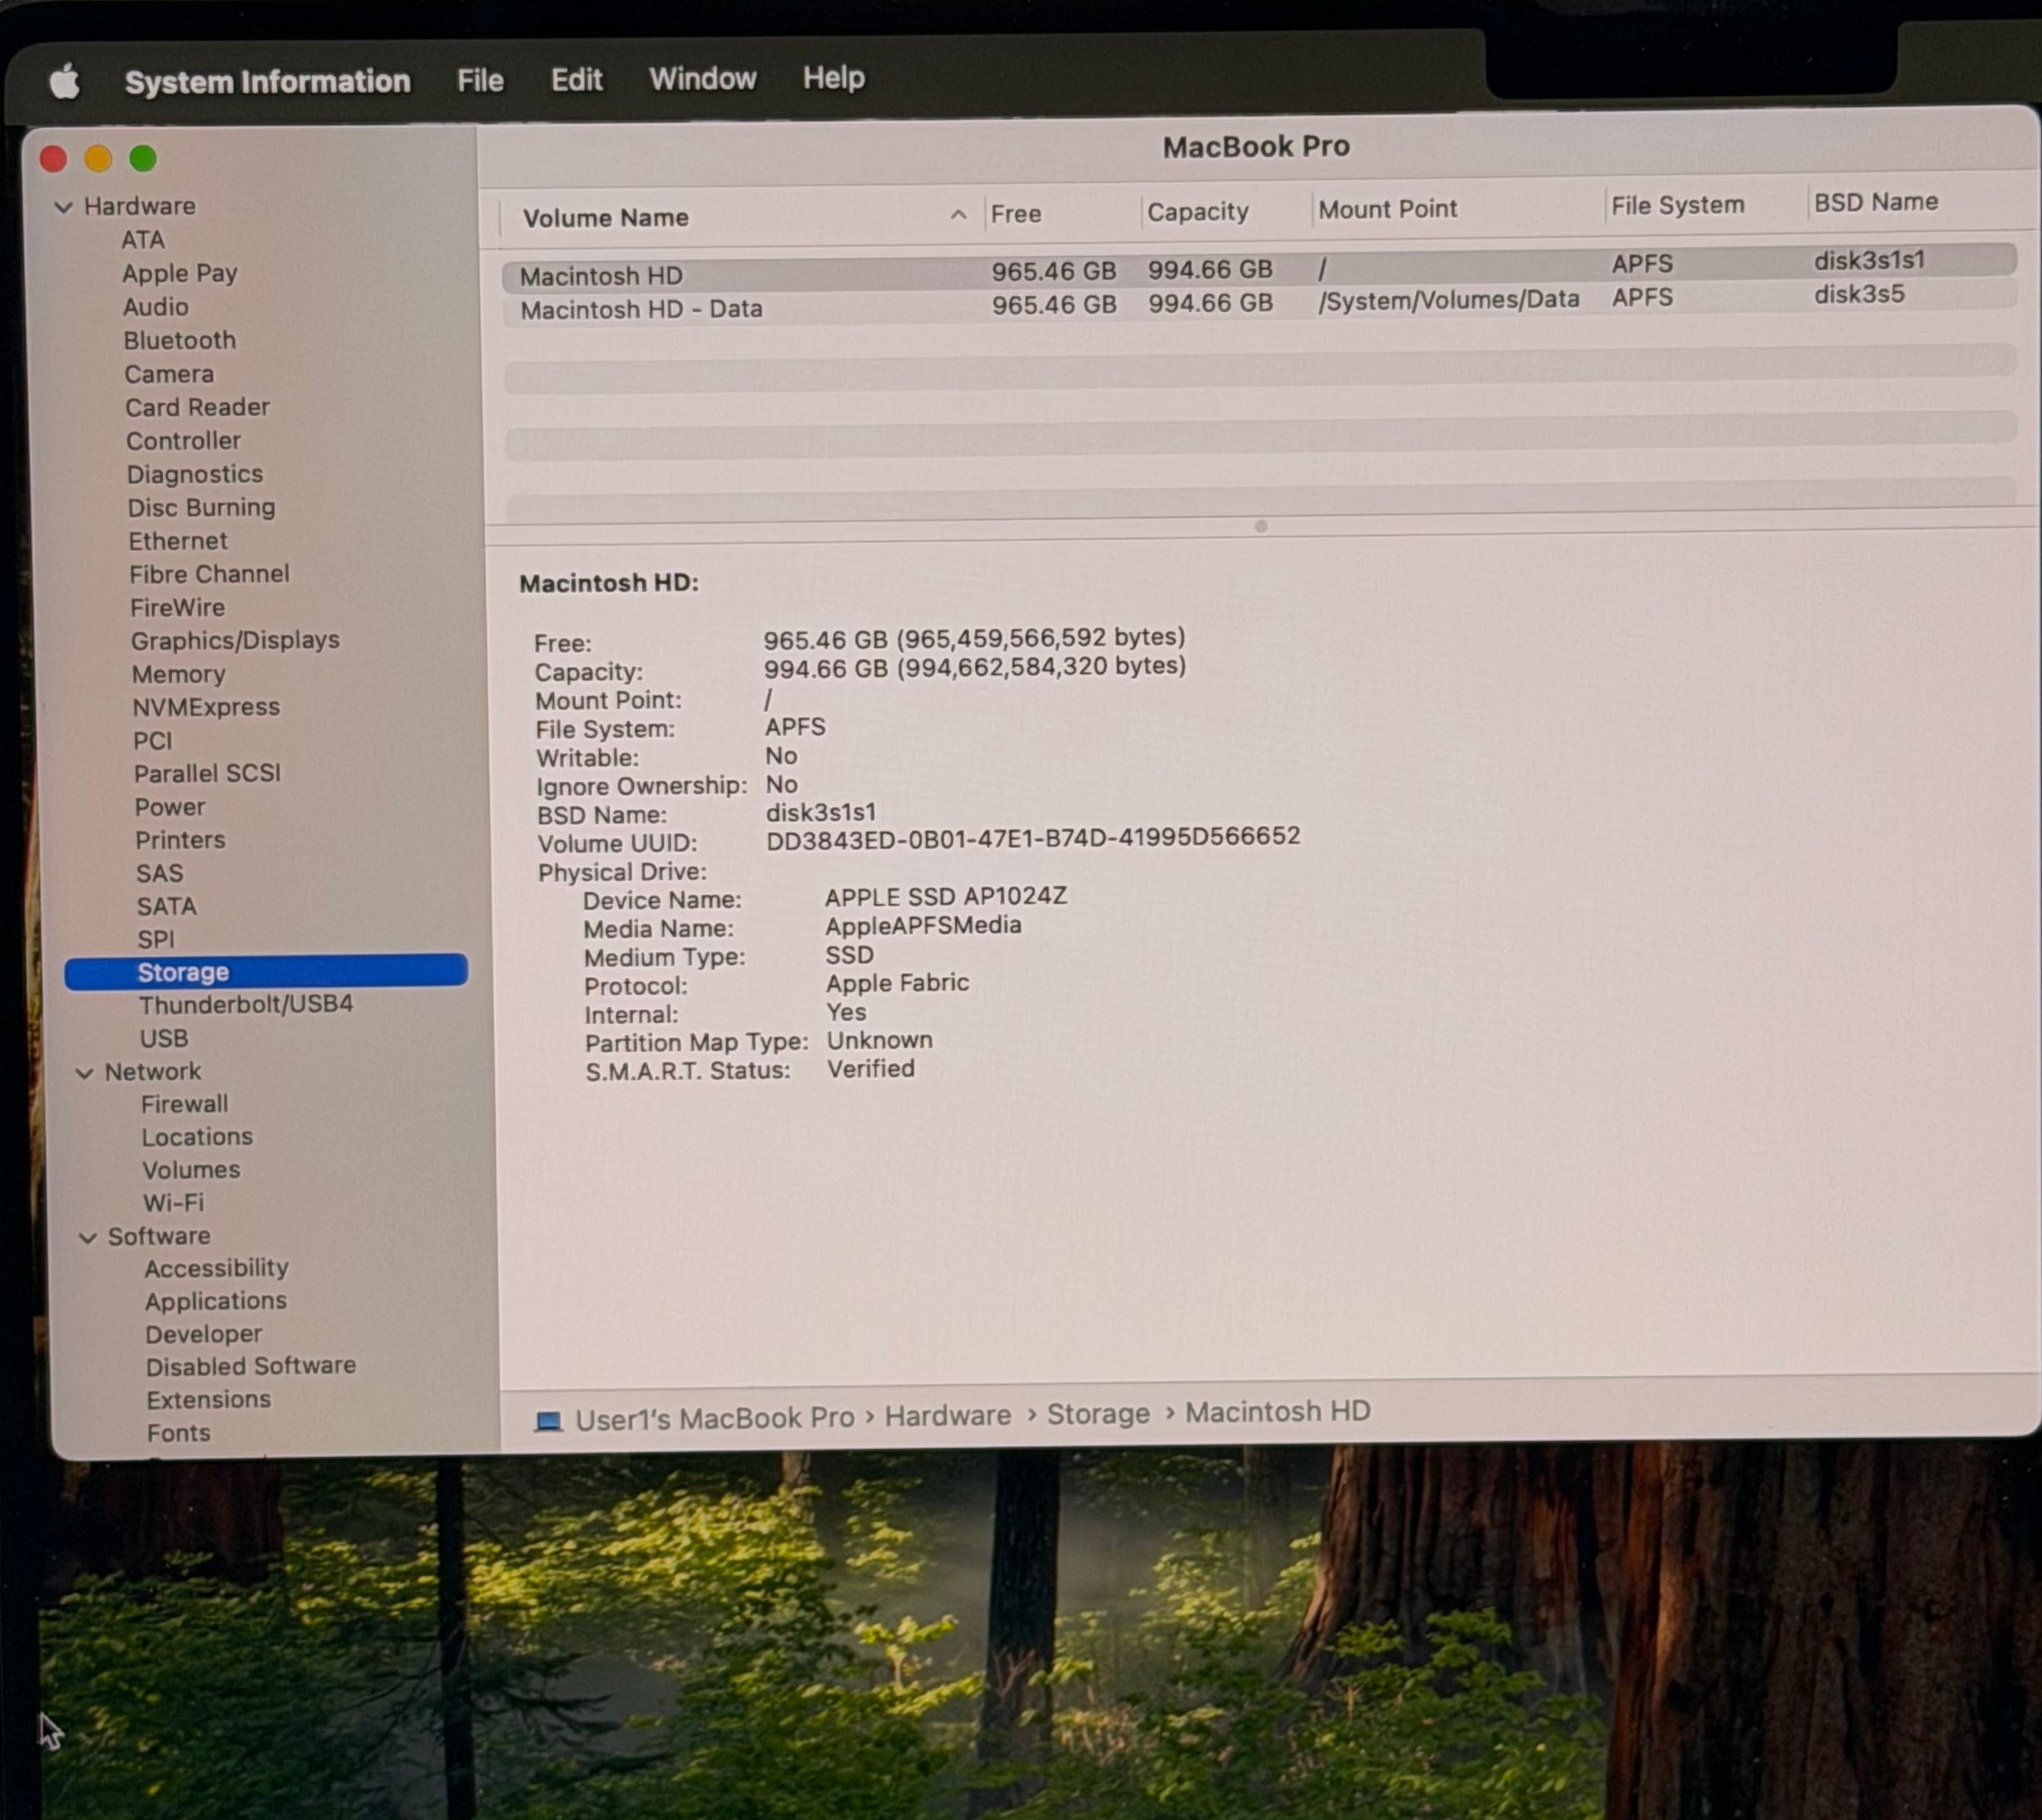Select Bluetooth in the sidebar
Image resolution: width=2042 pixels, height=1820 pixels.
point(180,340)
